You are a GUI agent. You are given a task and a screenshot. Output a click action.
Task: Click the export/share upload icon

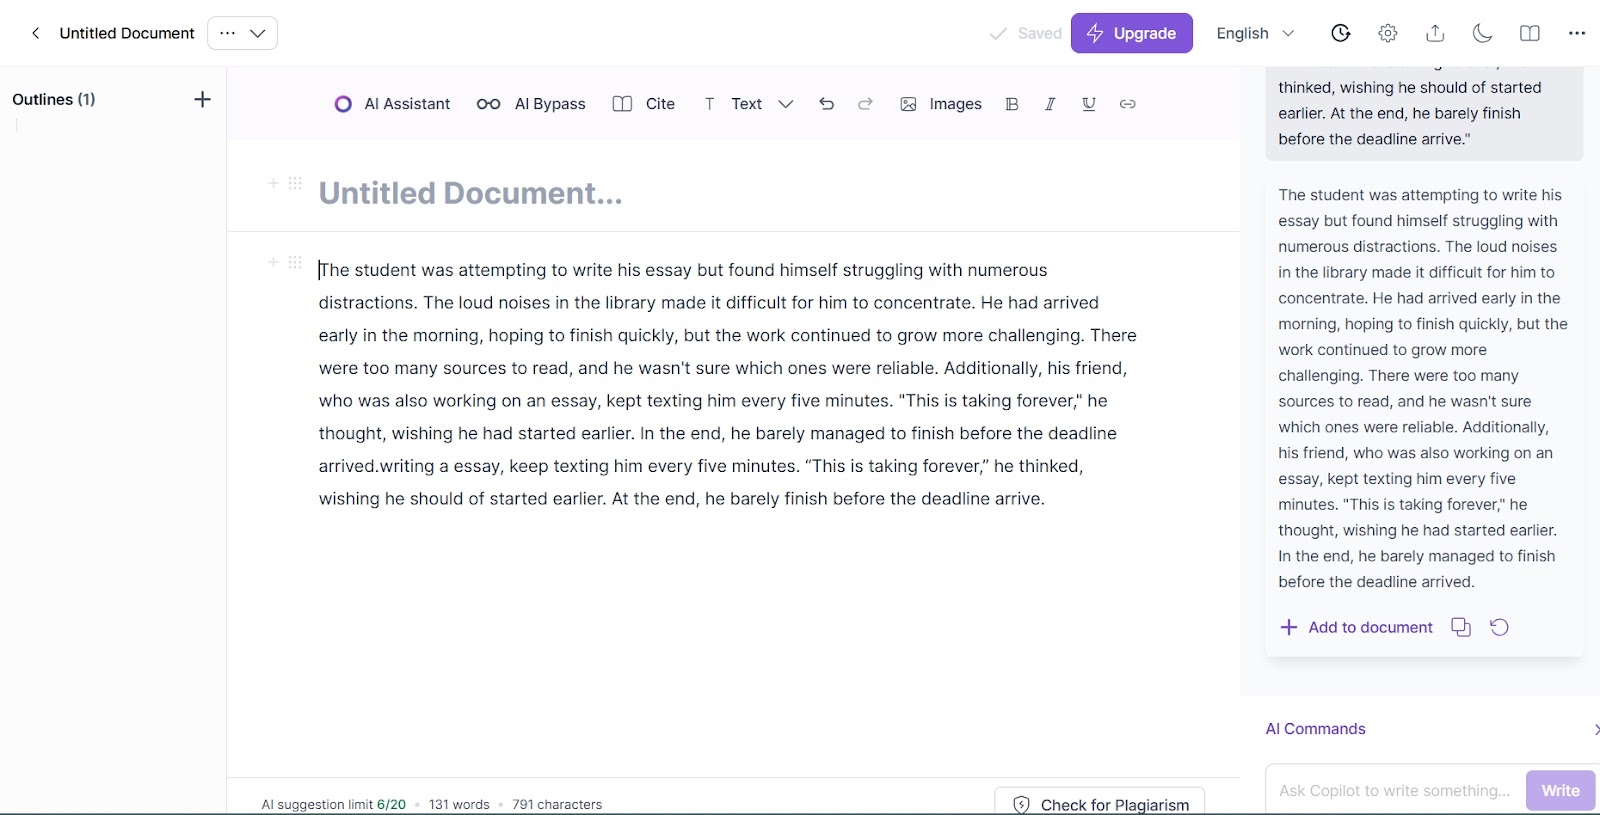click(x=1435, y=33)
